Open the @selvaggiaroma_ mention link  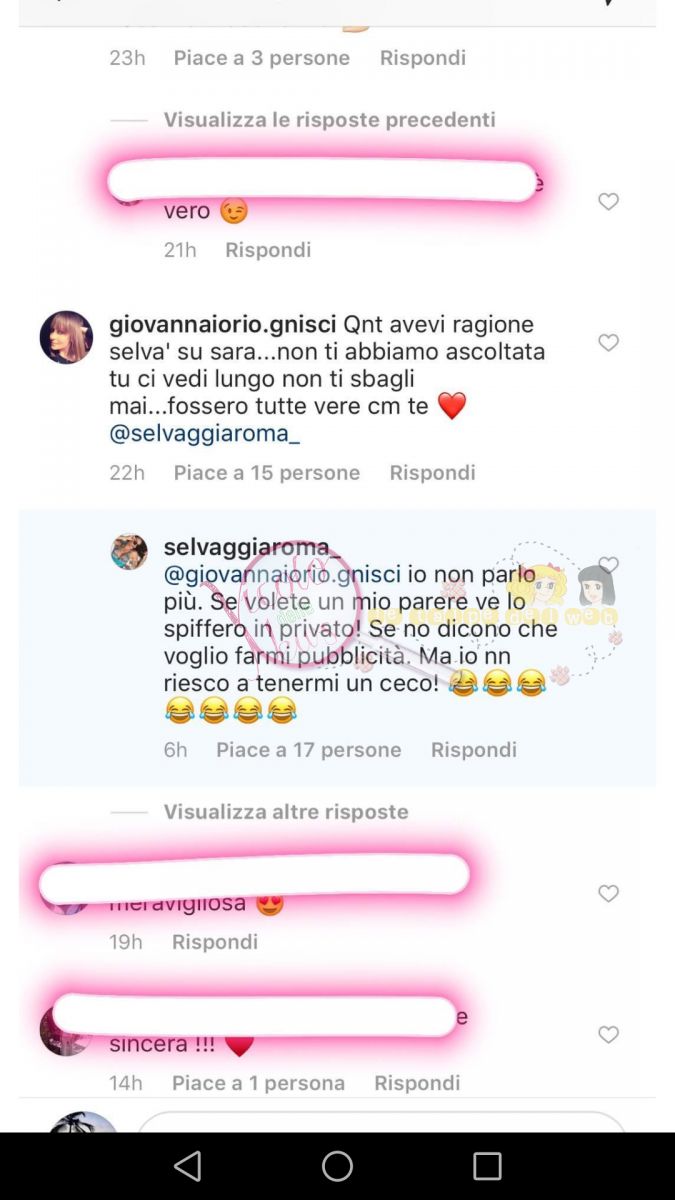click(x=205, y=435)
